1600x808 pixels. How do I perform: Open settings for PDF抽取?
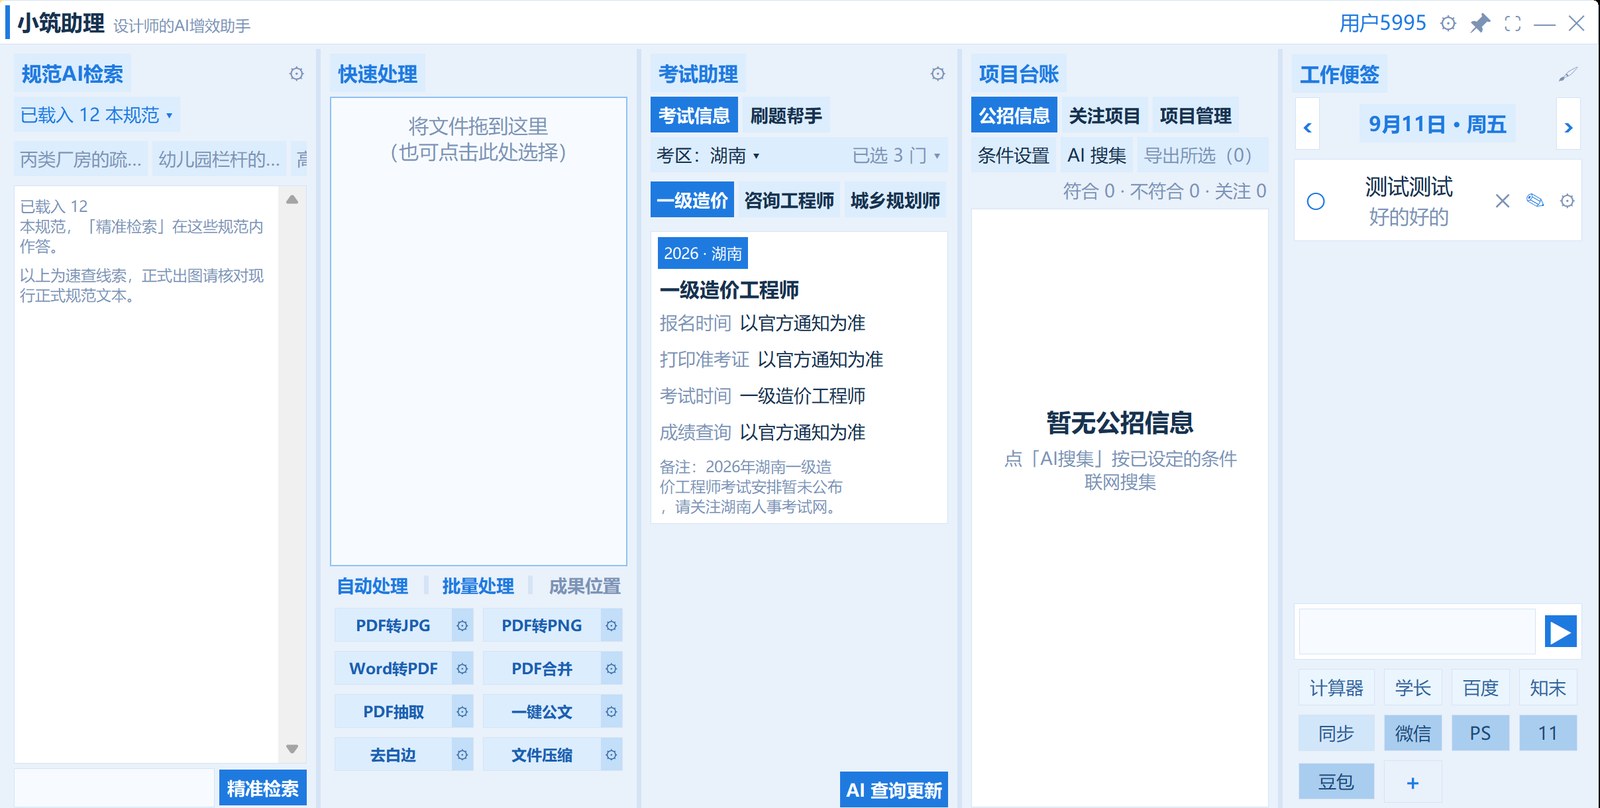pyautogui.click(x=462, y=711)
